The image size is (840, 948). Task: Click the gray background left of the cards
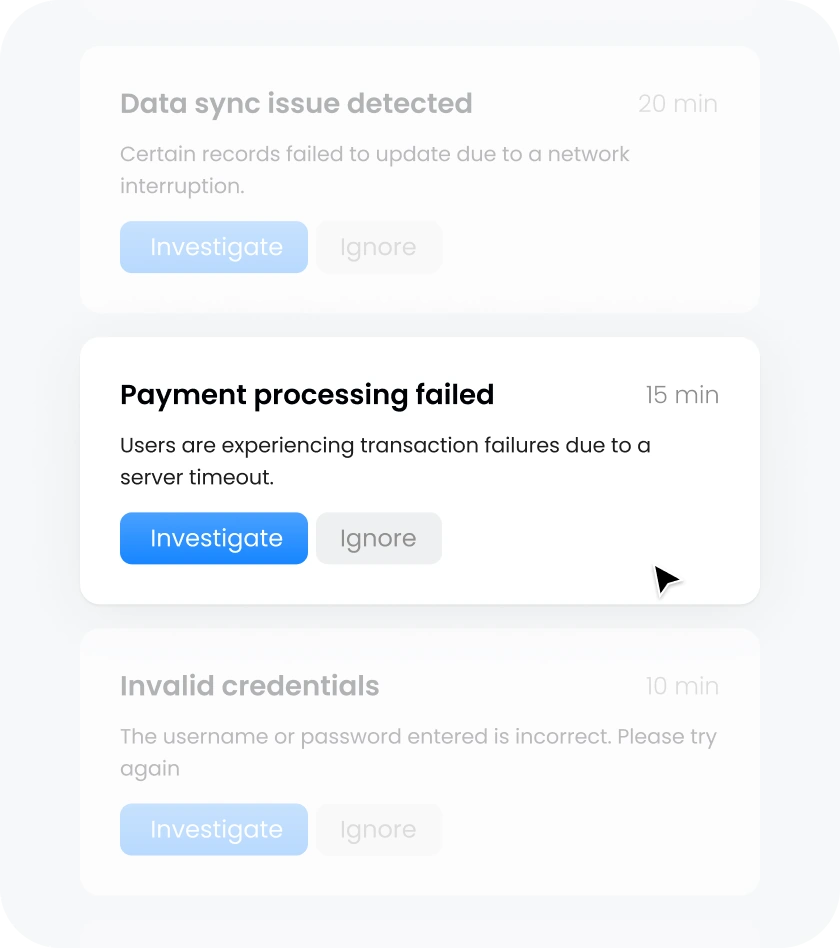pyautogui.click(x=40, y=470)
